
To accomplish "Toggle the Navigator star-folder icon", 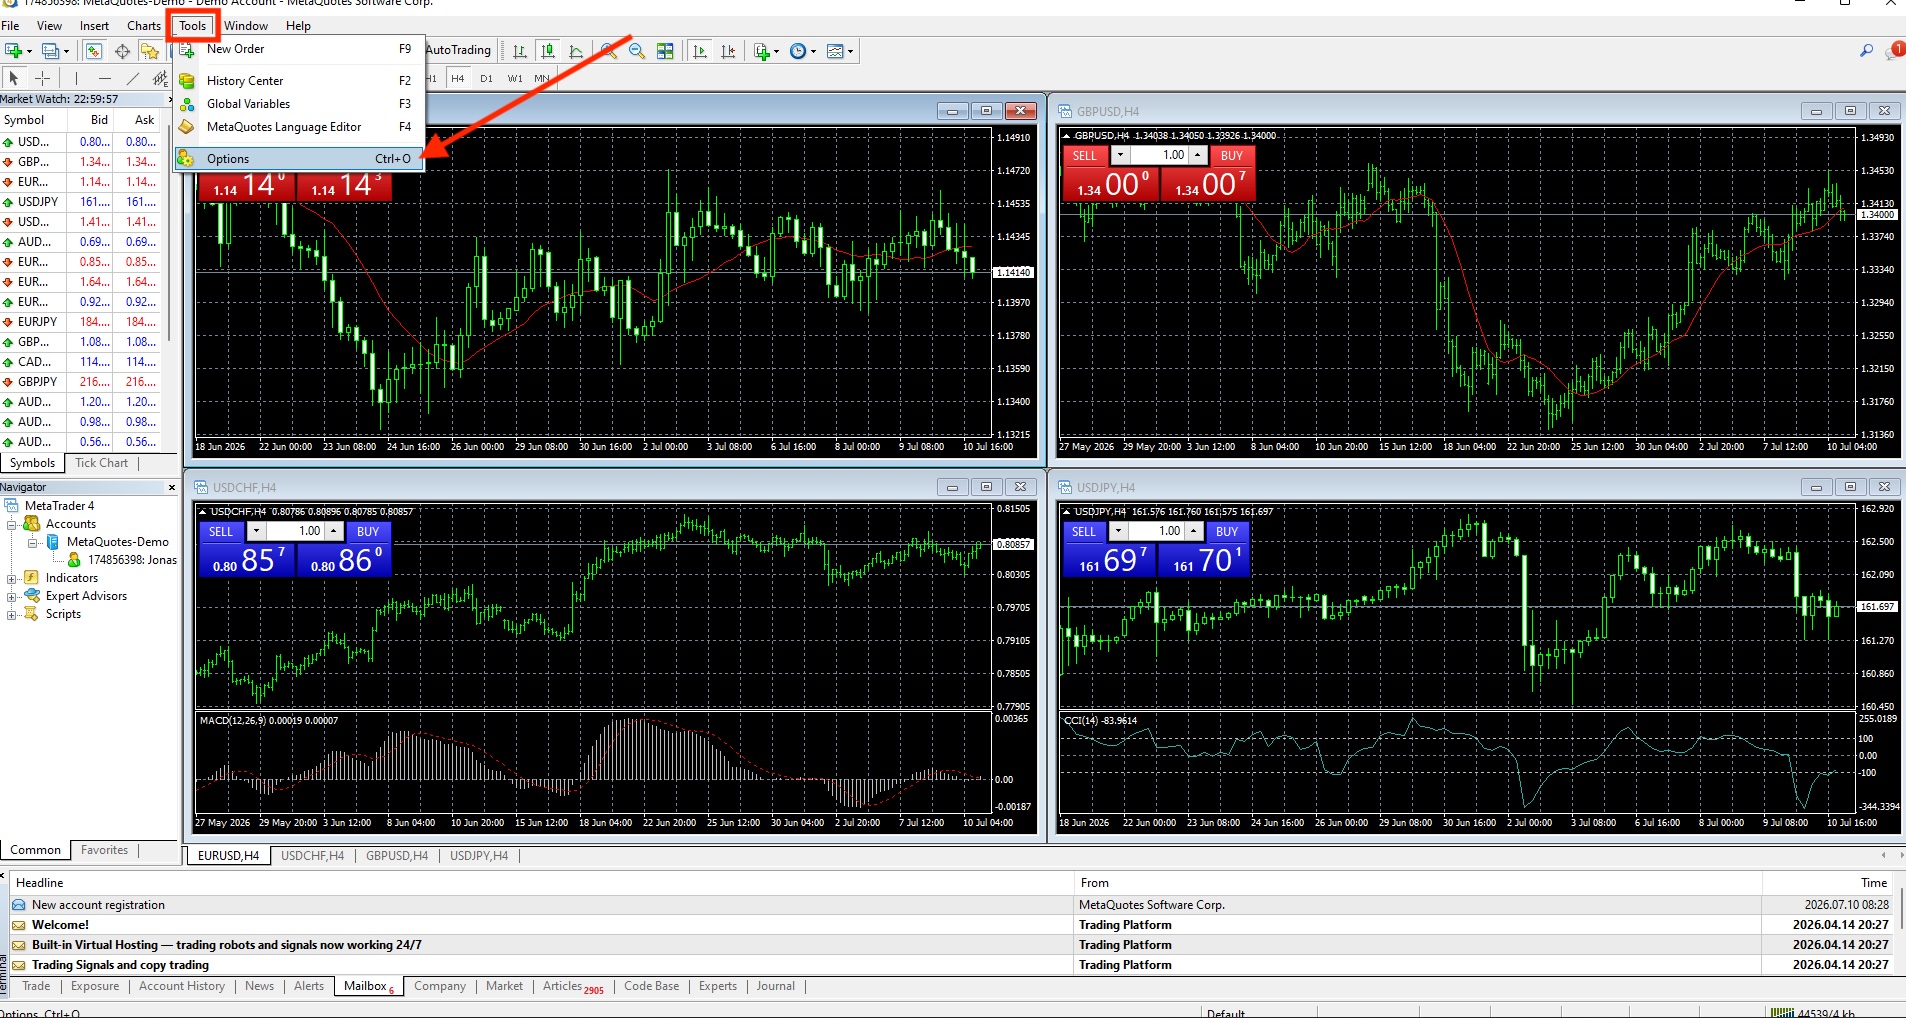I will (150, 51).
